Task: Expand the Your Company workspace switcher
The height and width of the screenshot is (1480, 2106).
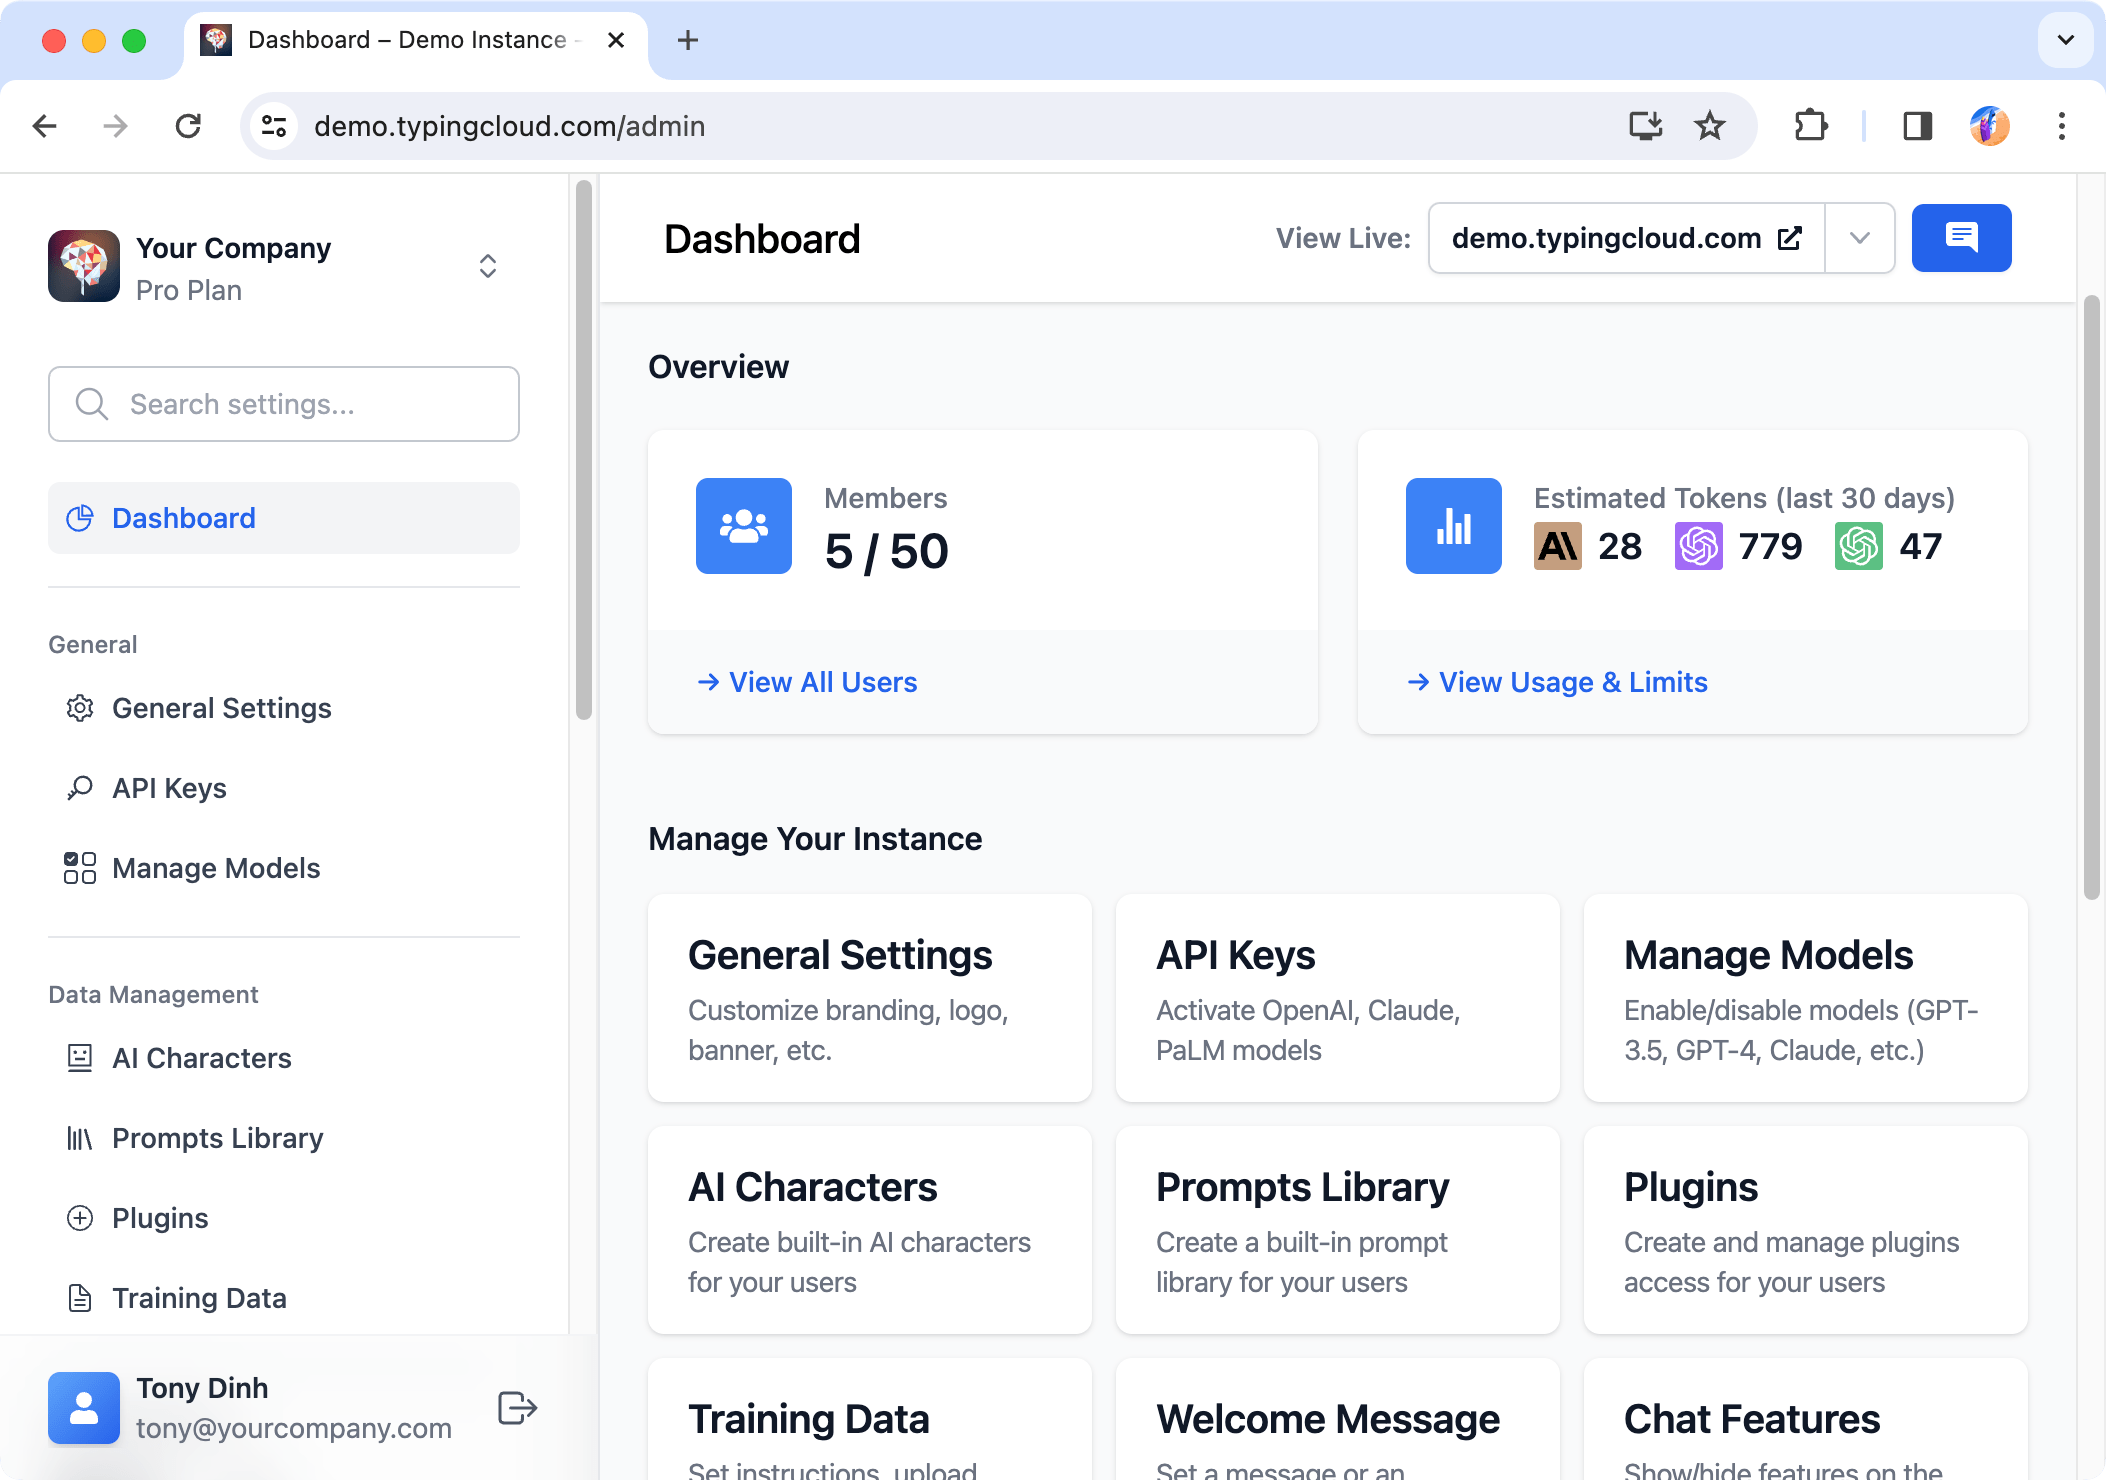Action: pos(487,266)
